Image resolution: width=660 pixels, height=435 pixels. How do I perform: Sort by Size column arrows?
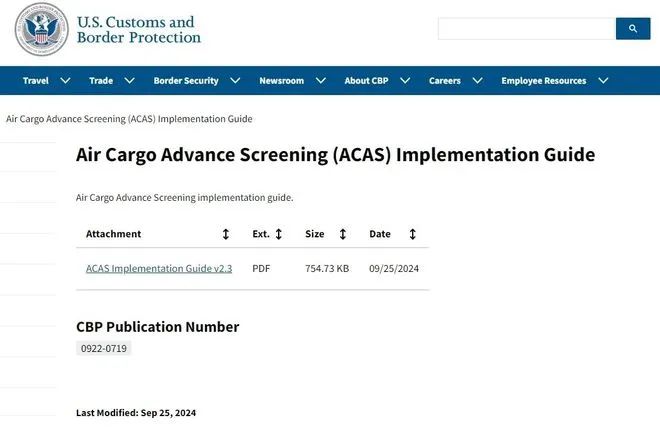point(343,234)
